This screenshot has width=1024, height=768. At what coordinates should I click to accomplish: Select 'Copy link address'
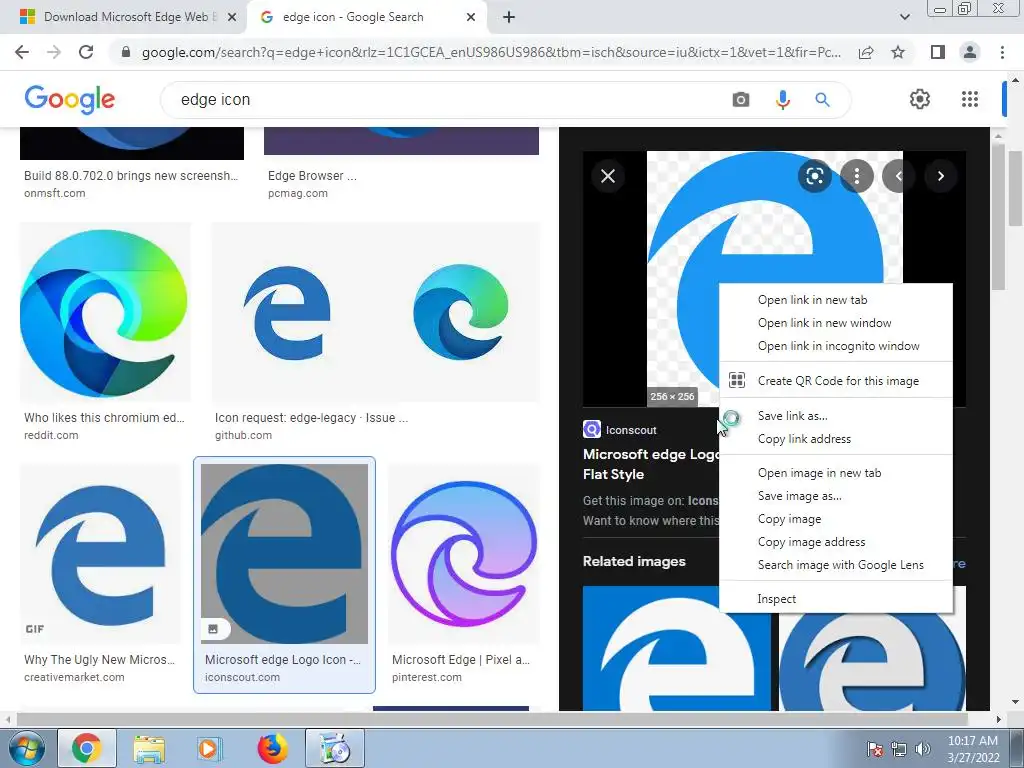836,439
